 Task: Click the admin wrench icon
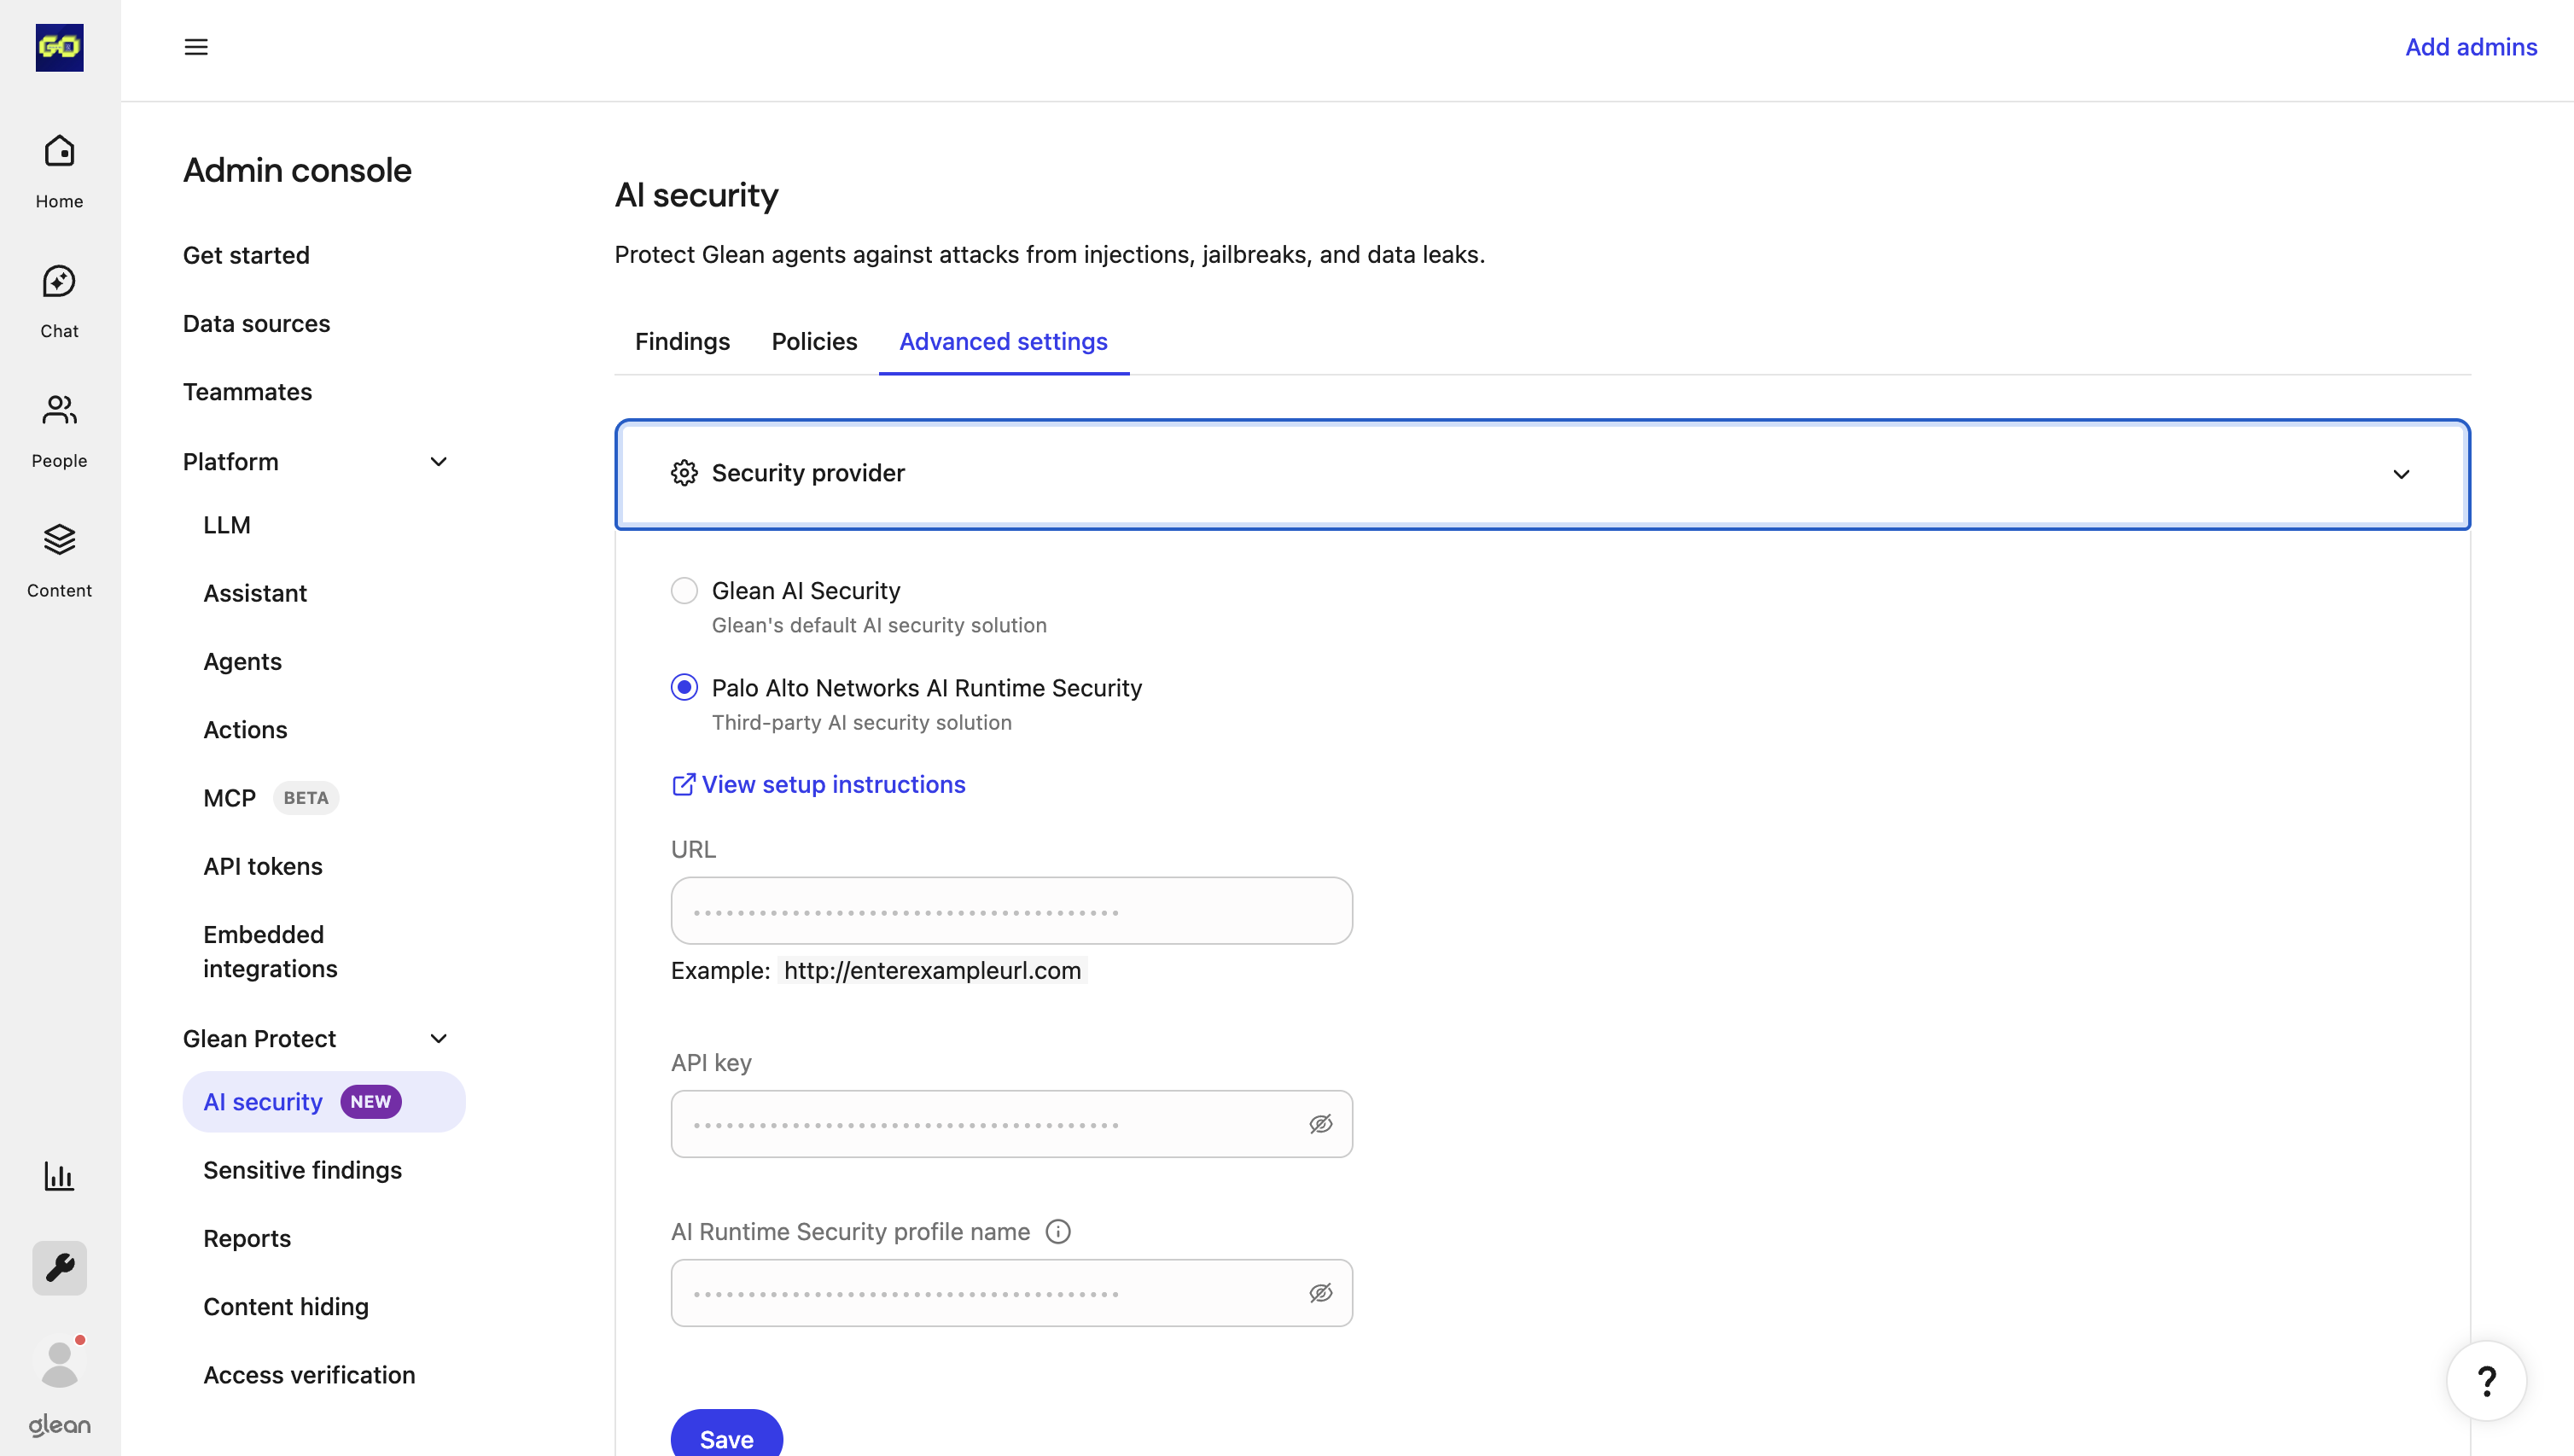(x=59, y=1268)
